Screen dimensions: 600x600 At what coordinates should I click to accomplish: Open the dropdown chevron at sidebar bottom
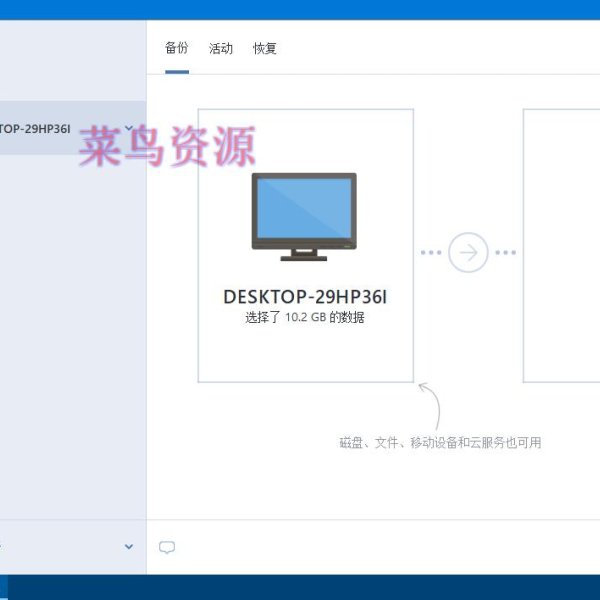(129, 547)
